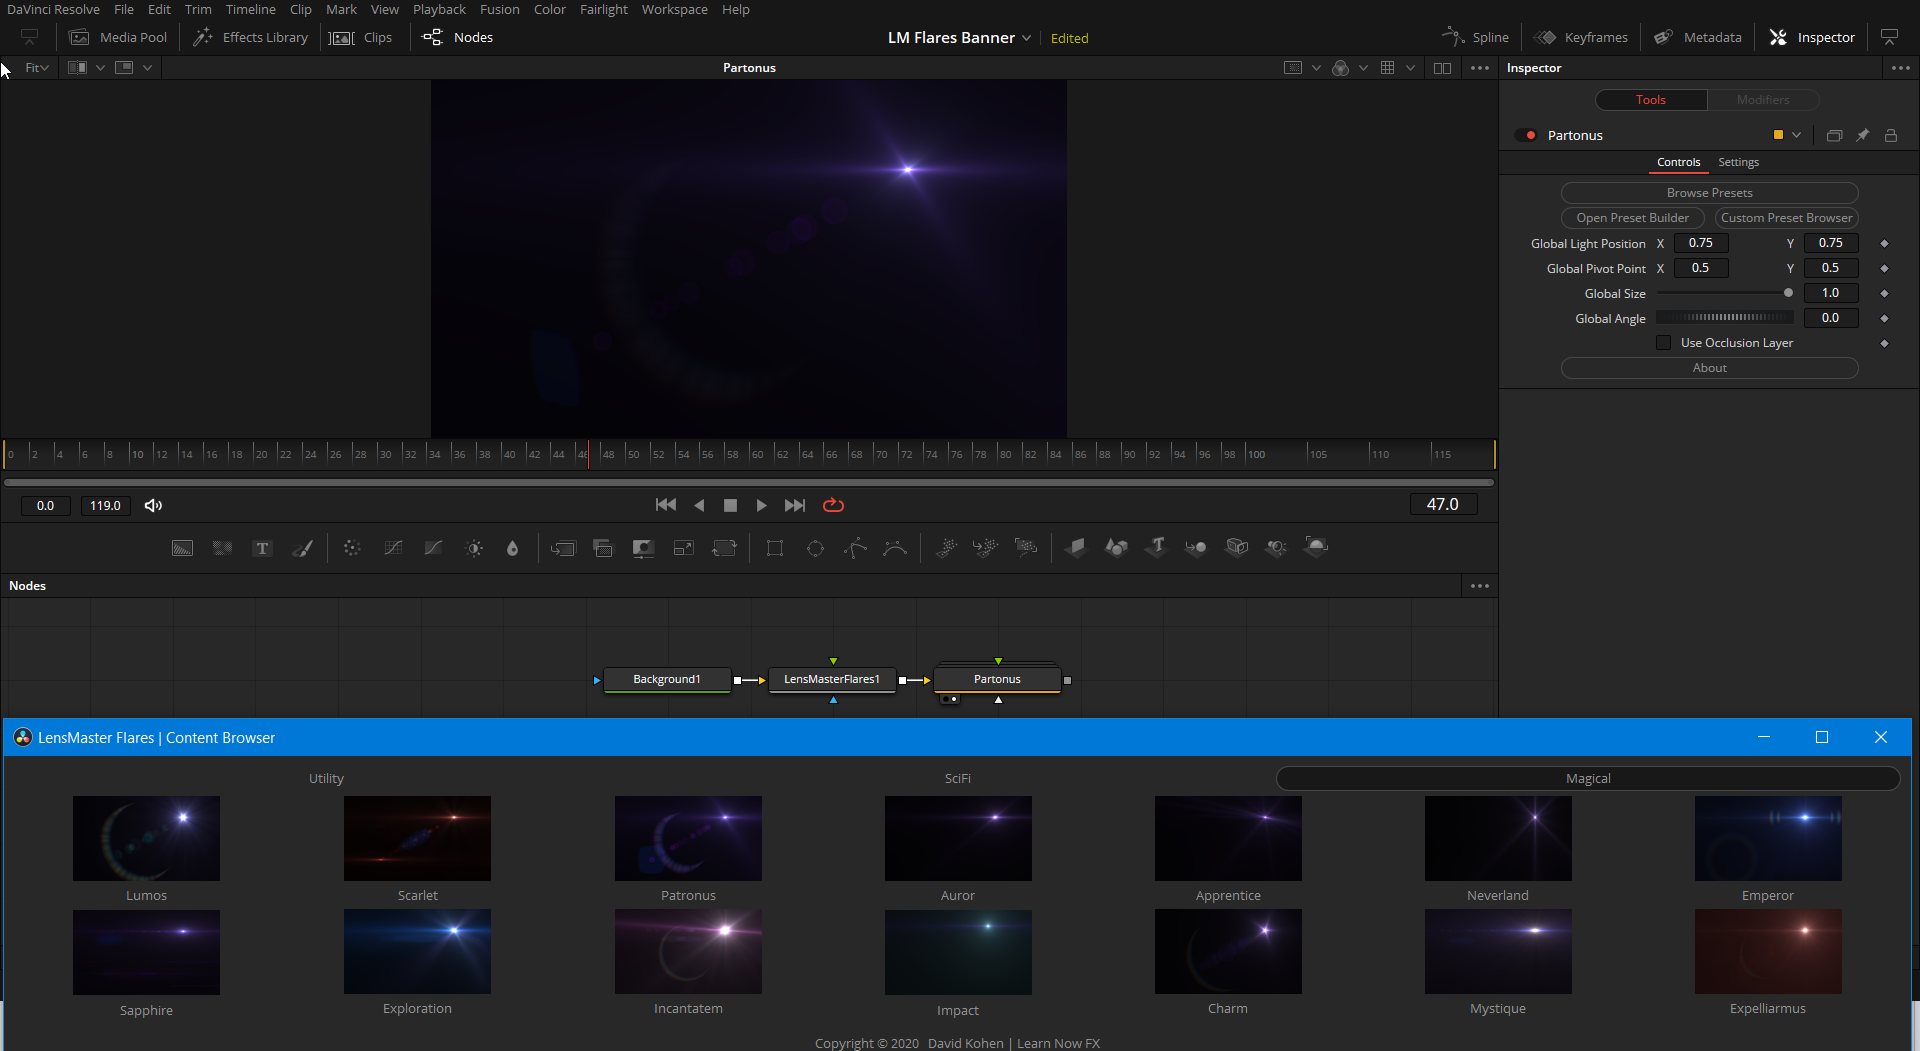Expand project name LM Flares Banner dropdown
1920x1051 pixels.
click(1026, 38)
